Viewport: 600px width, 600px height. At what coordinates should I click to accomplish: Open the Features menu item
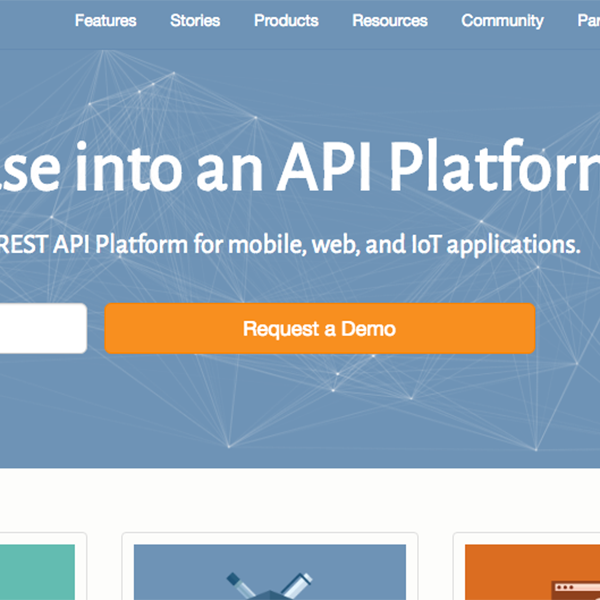105,20
